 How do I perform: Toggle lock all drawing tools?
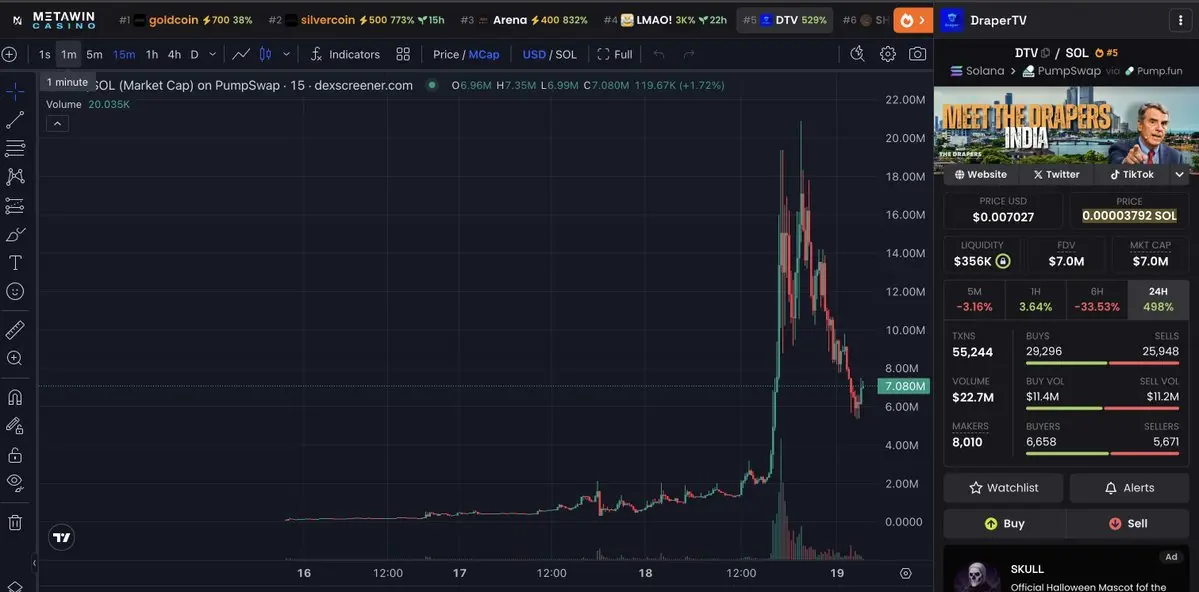[15, 454]
